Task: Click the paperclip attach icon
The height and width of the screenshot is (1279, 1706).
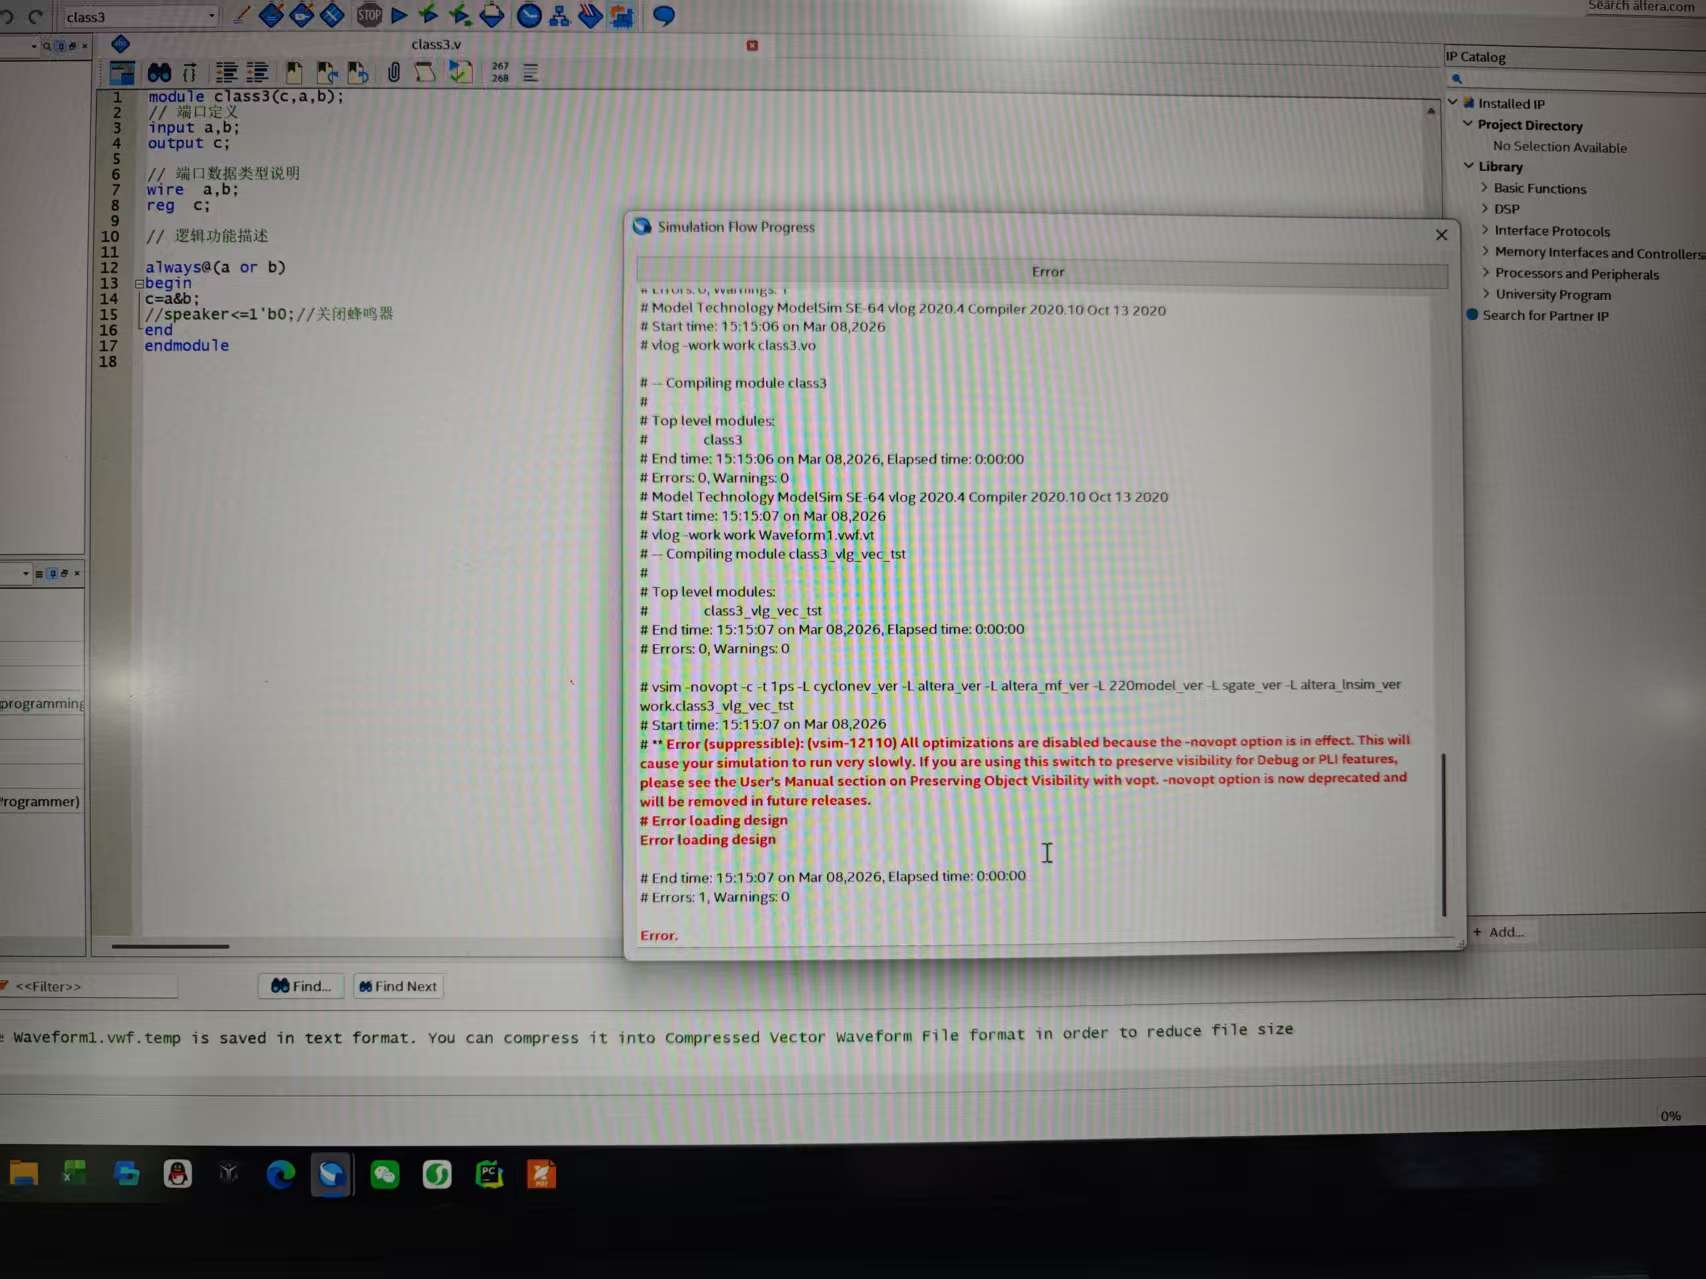Action: (x=394, y=73)
